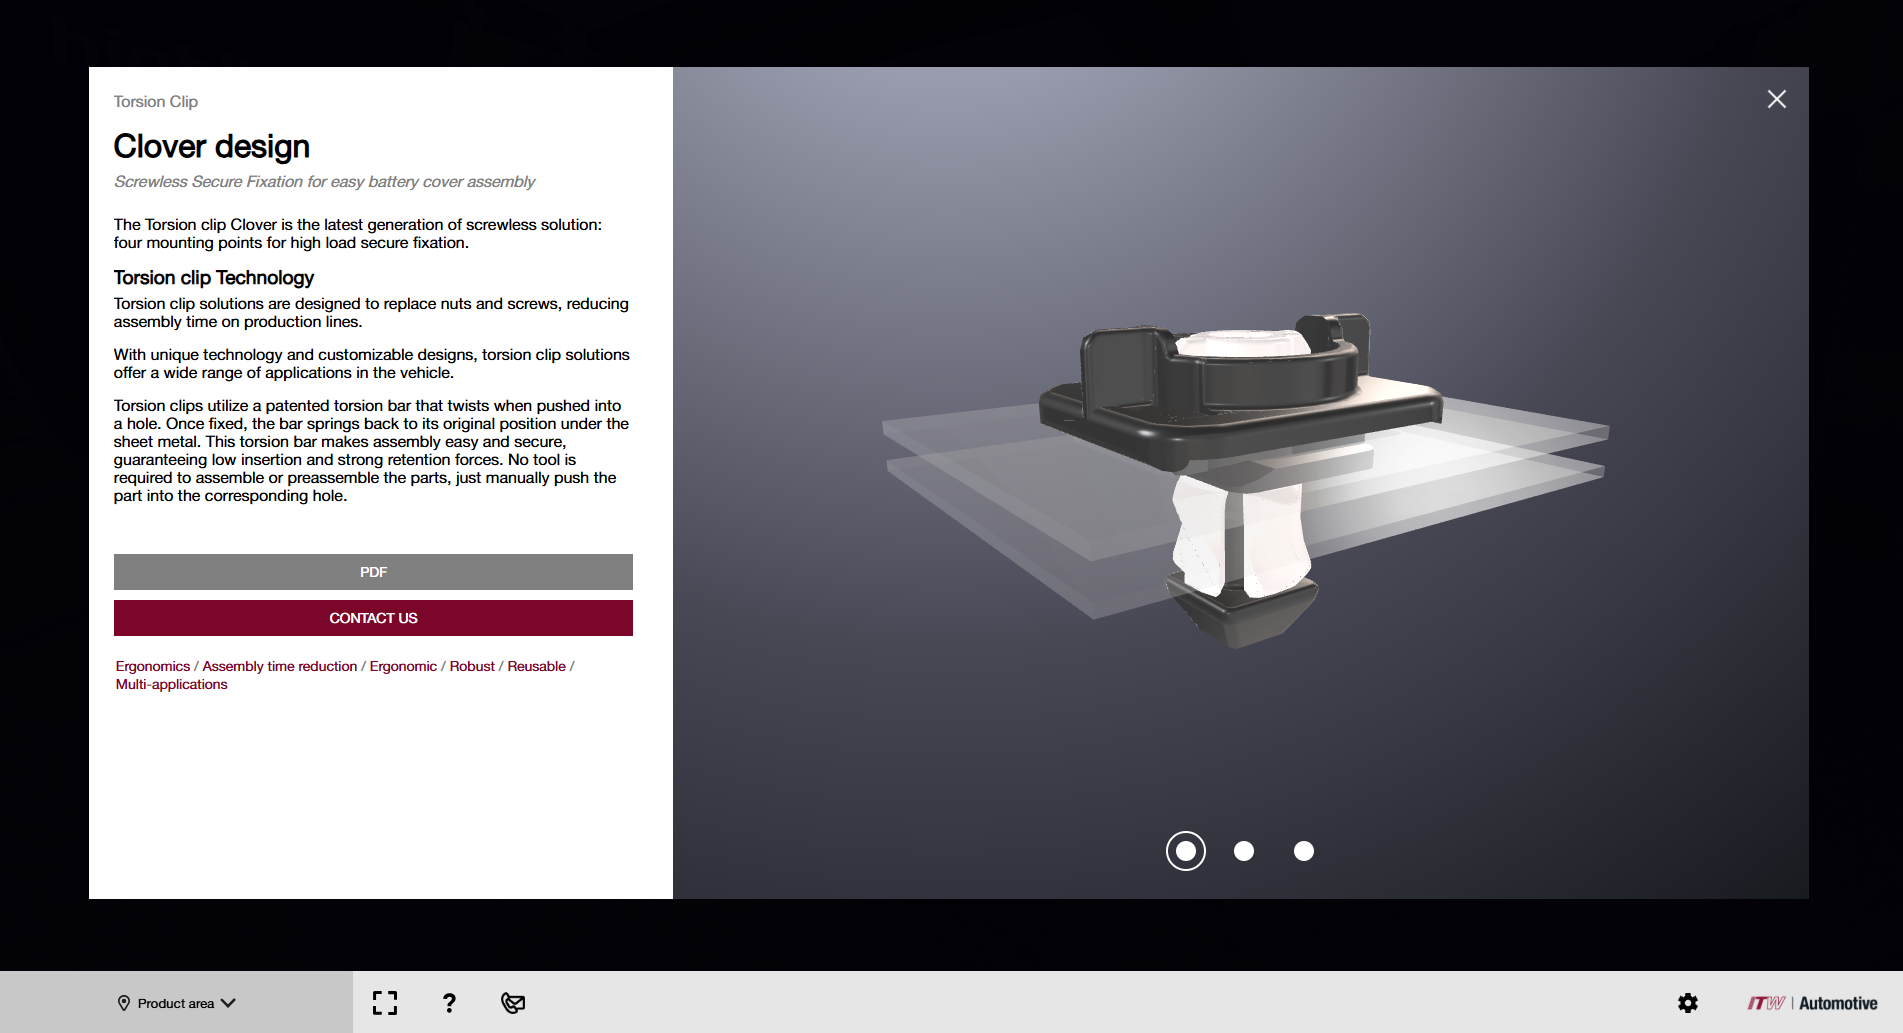Click the mail contact icon in toolbar
The height and width of the screenshot is (1033, 1903).
click(513, 1003)
